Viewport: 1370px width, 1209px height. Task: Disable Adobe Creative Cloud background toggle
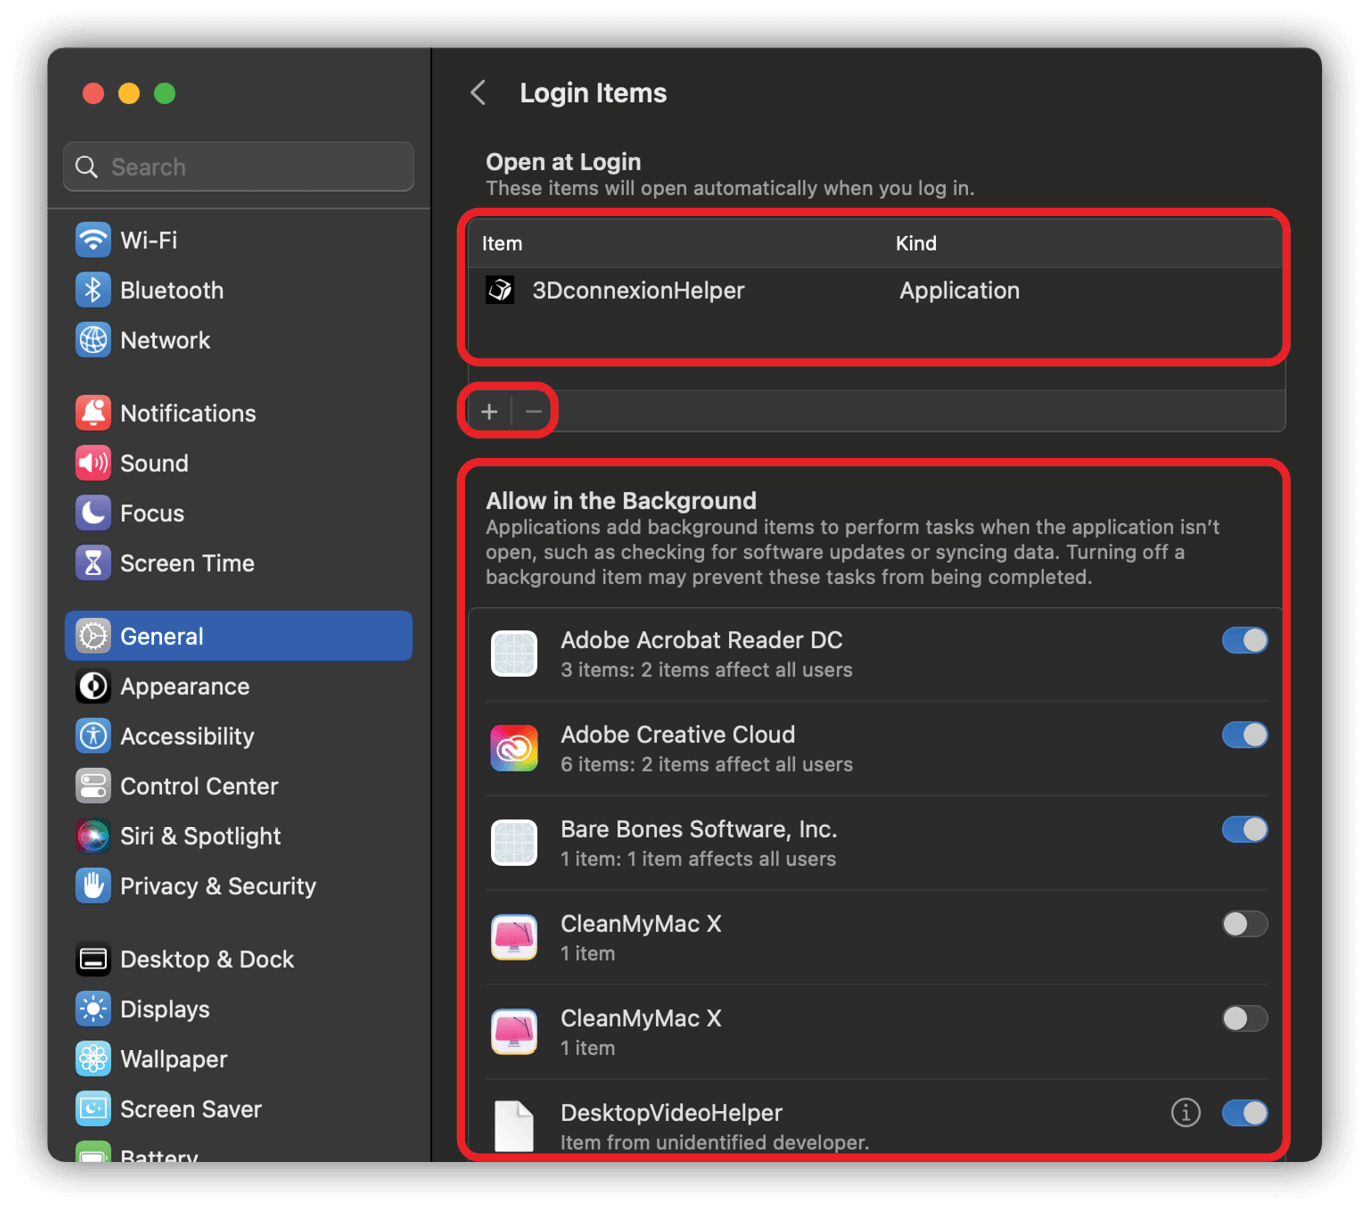click(x=1245, y=735)
